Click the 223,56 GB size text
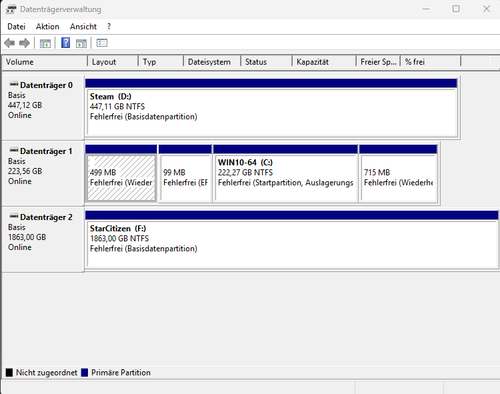Image resolution: width=500 pixels, height=394 pixels. (x=25, y=171)
